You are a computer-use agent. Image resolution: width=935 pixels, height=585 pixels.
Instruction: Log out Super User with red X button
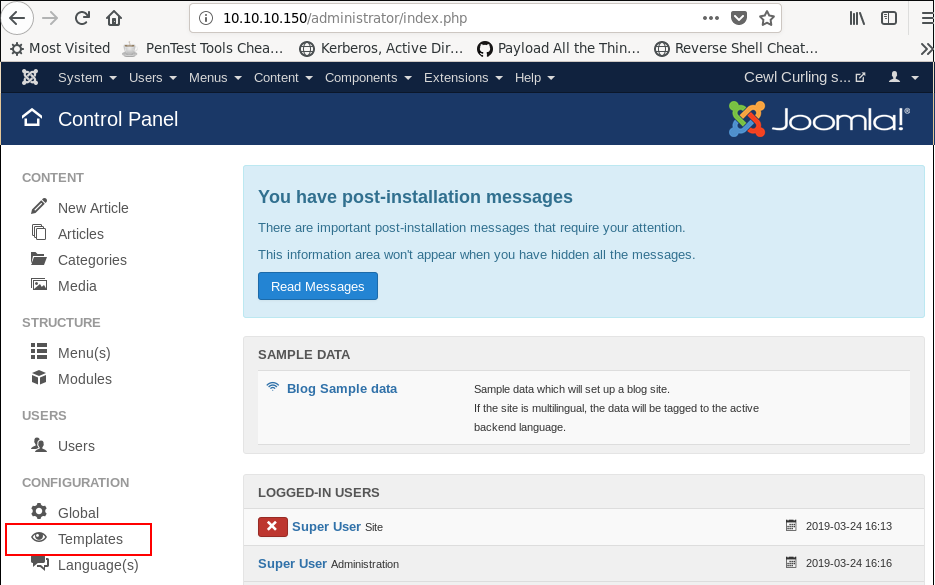(272, 526)
